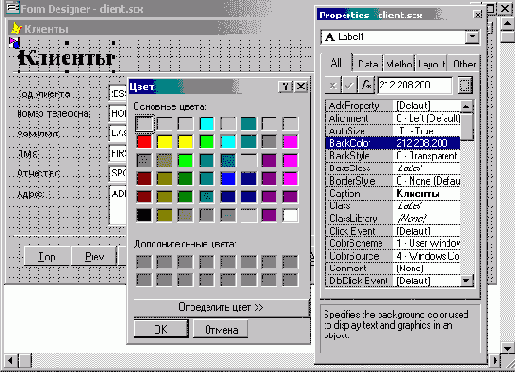
Task: Select the ClassLibrary property row
Action: 393,218
